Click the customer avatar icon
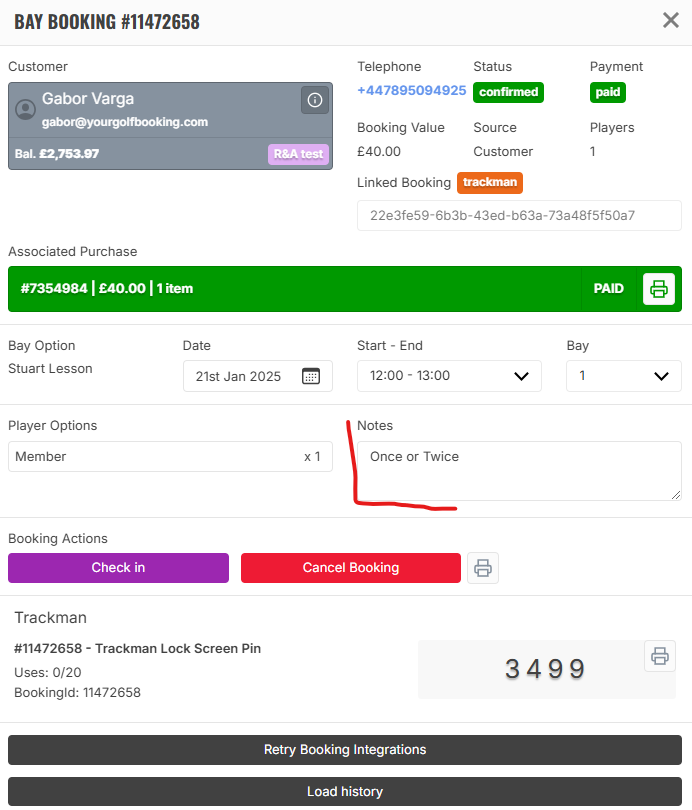 pyautogui.click(x=26, y=110)
